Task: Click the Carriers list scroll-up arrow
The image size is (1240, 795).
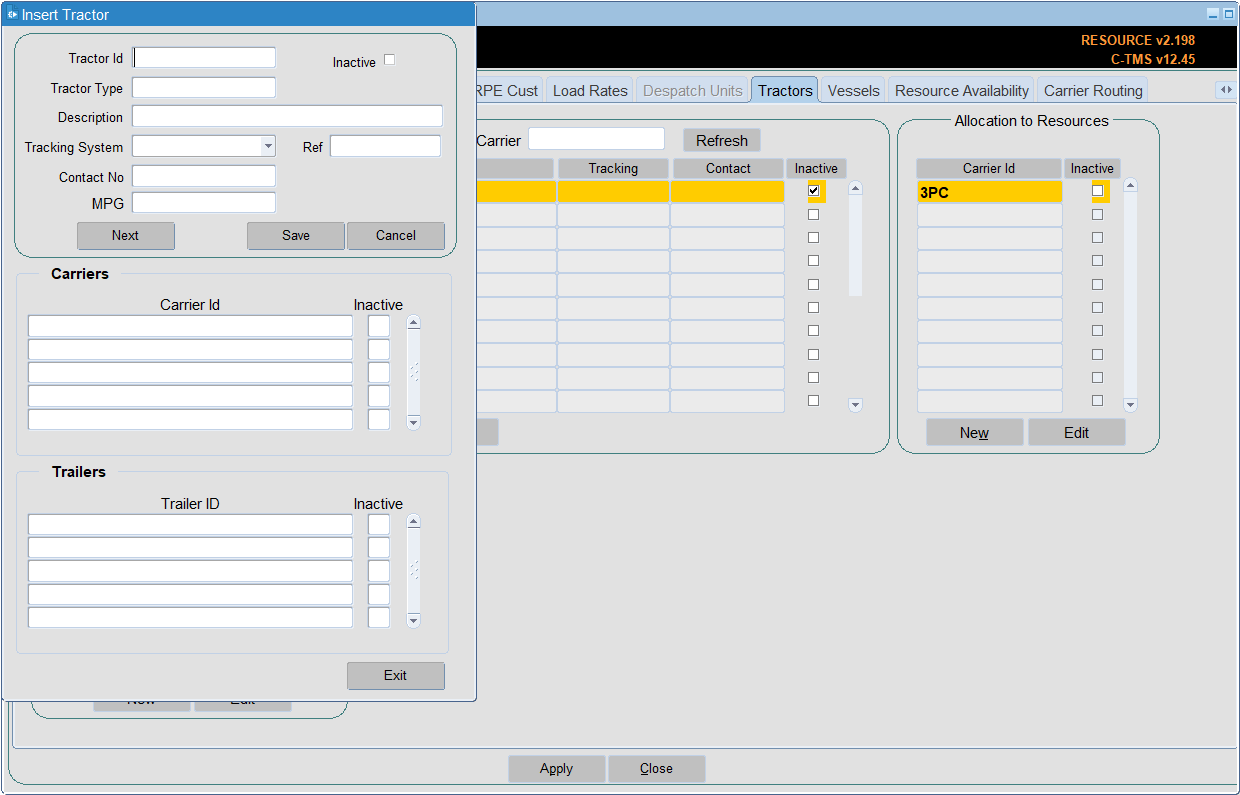Action: [x=414, y=323]
